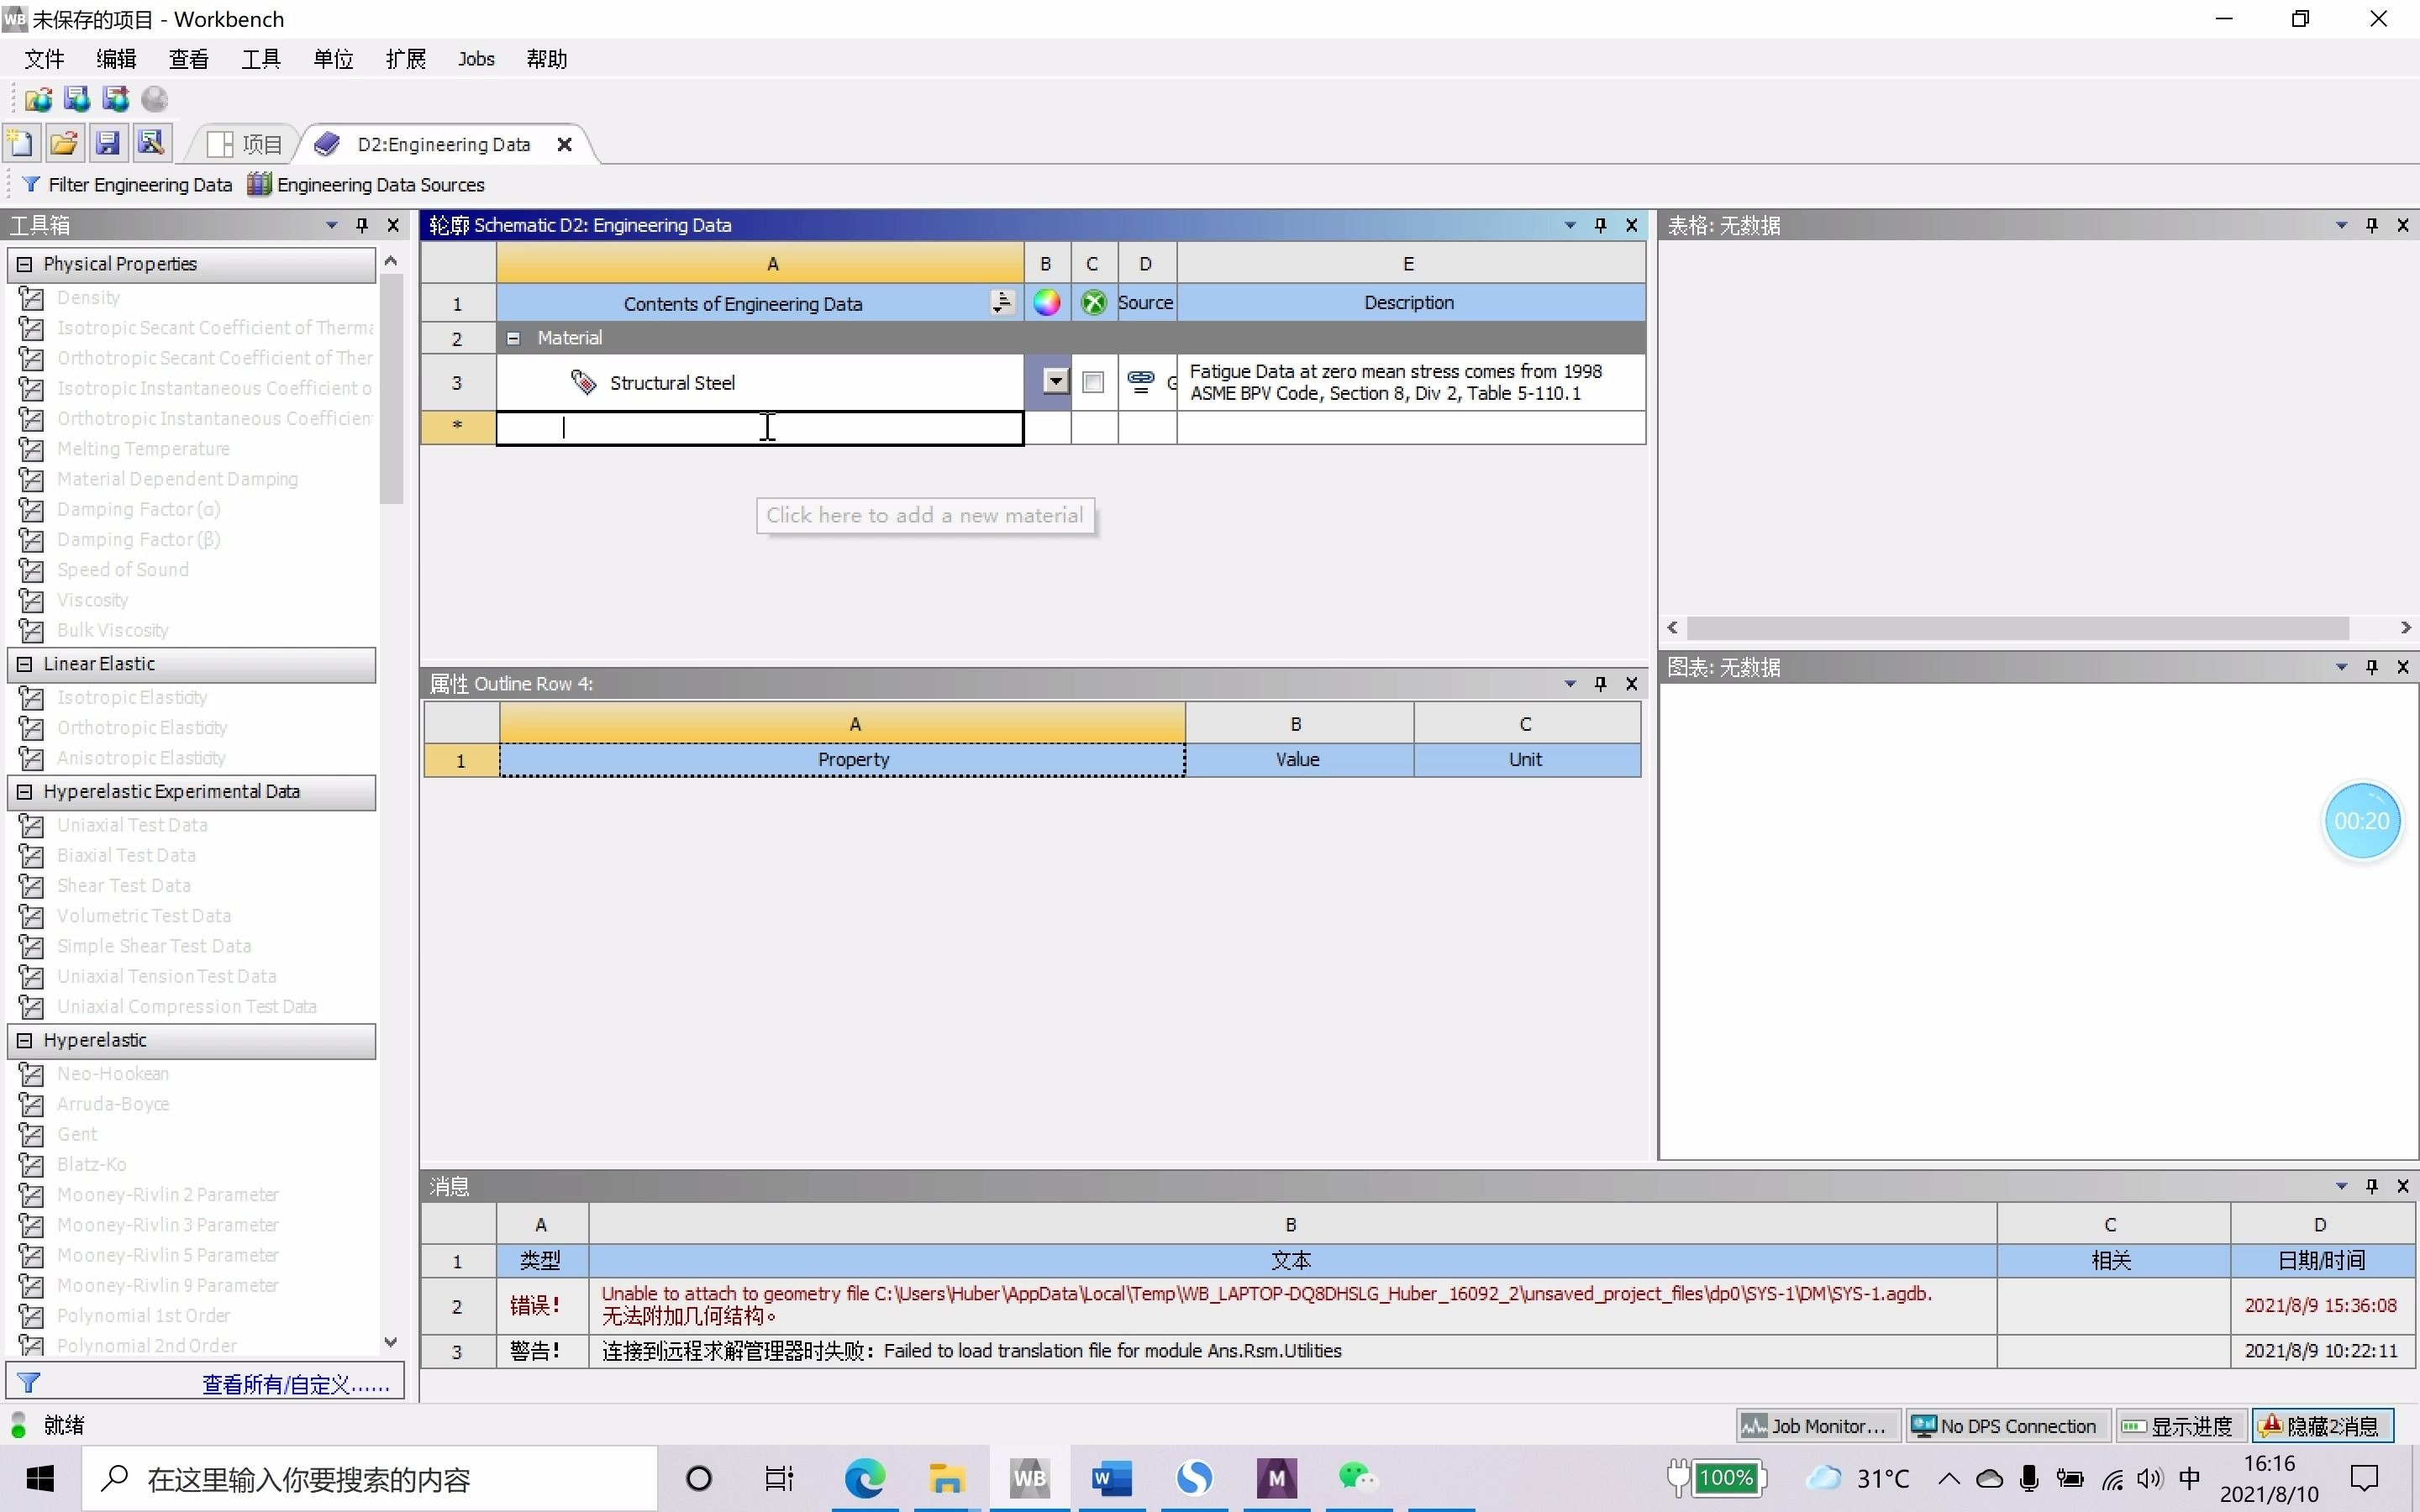Viewport: 2420px width, 1512px height.
Task: Open the Job Monitor status bar button
Action: point(1813,1426)
